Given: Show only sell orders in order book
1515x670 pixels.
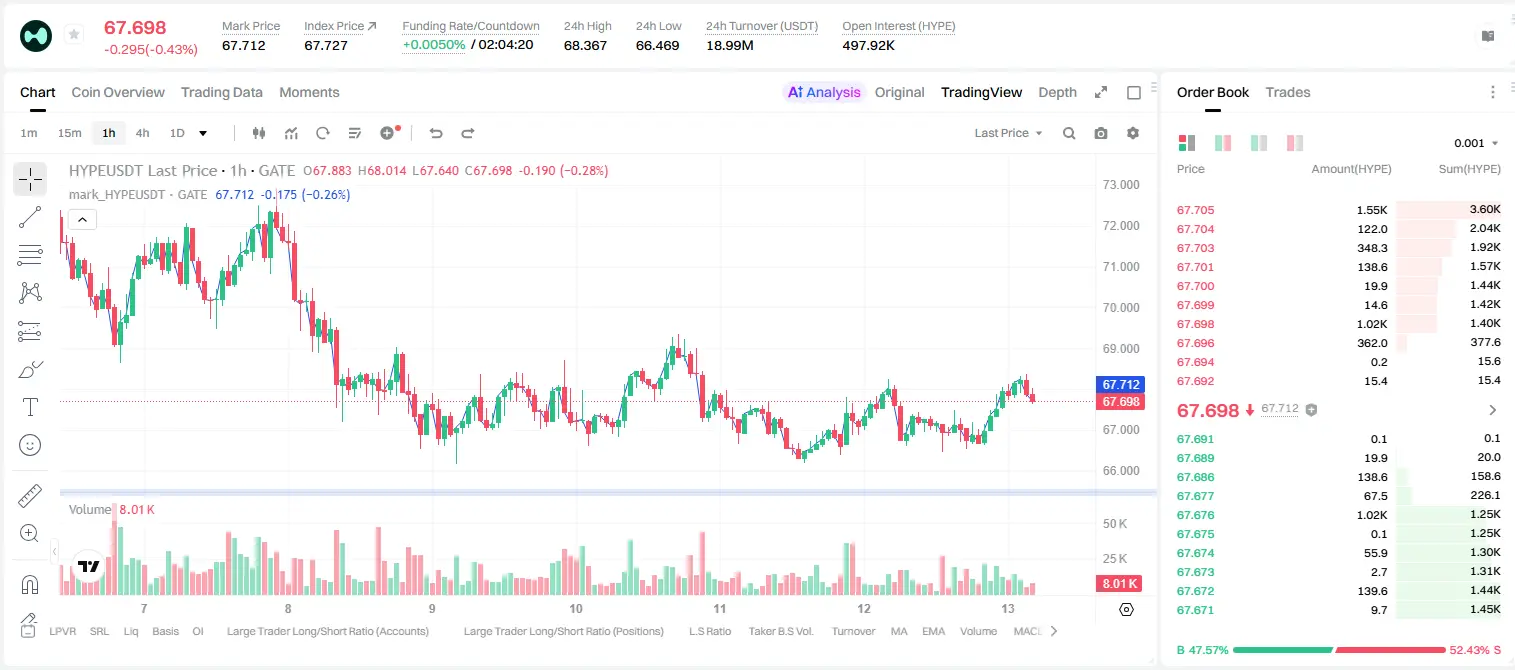Looking at the screenshot, I should coord(1295,143).
